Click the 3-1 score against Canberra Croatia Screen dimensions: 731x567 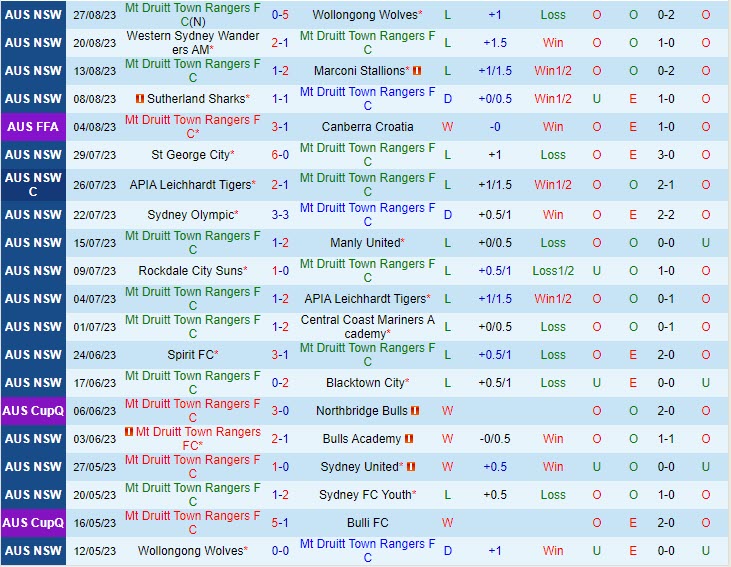(x=280, y=127)
